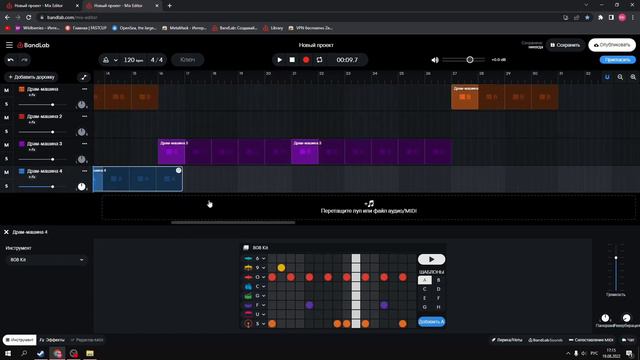Click Добавить дорожку add track button

(x=31, y=77)
